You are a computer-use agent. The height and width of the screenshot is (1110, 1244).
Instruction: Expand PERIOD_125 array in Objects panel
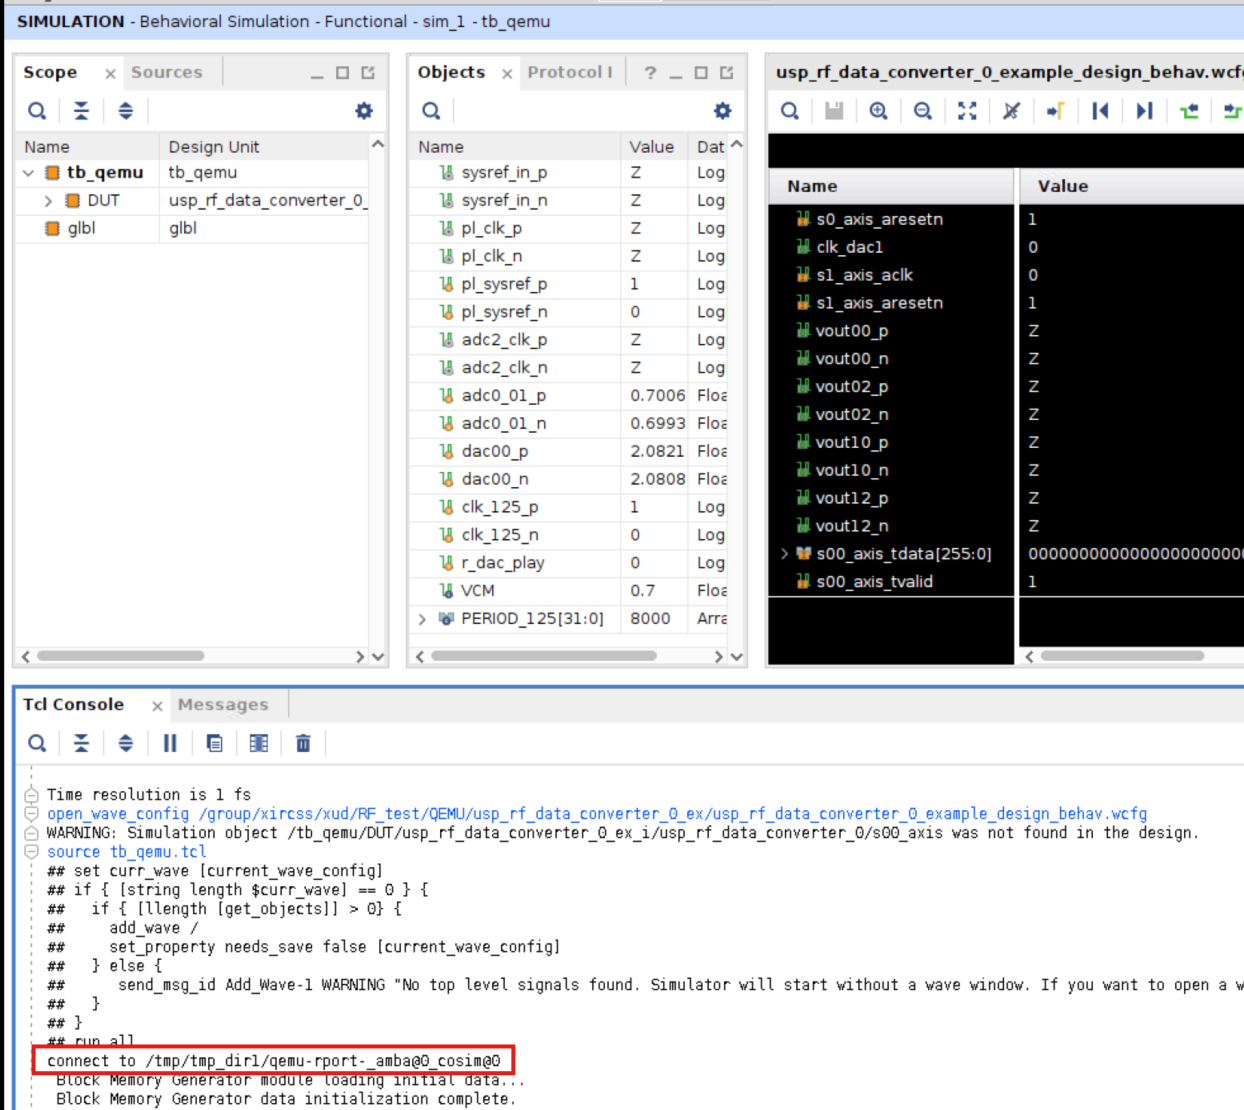[421, 619]
